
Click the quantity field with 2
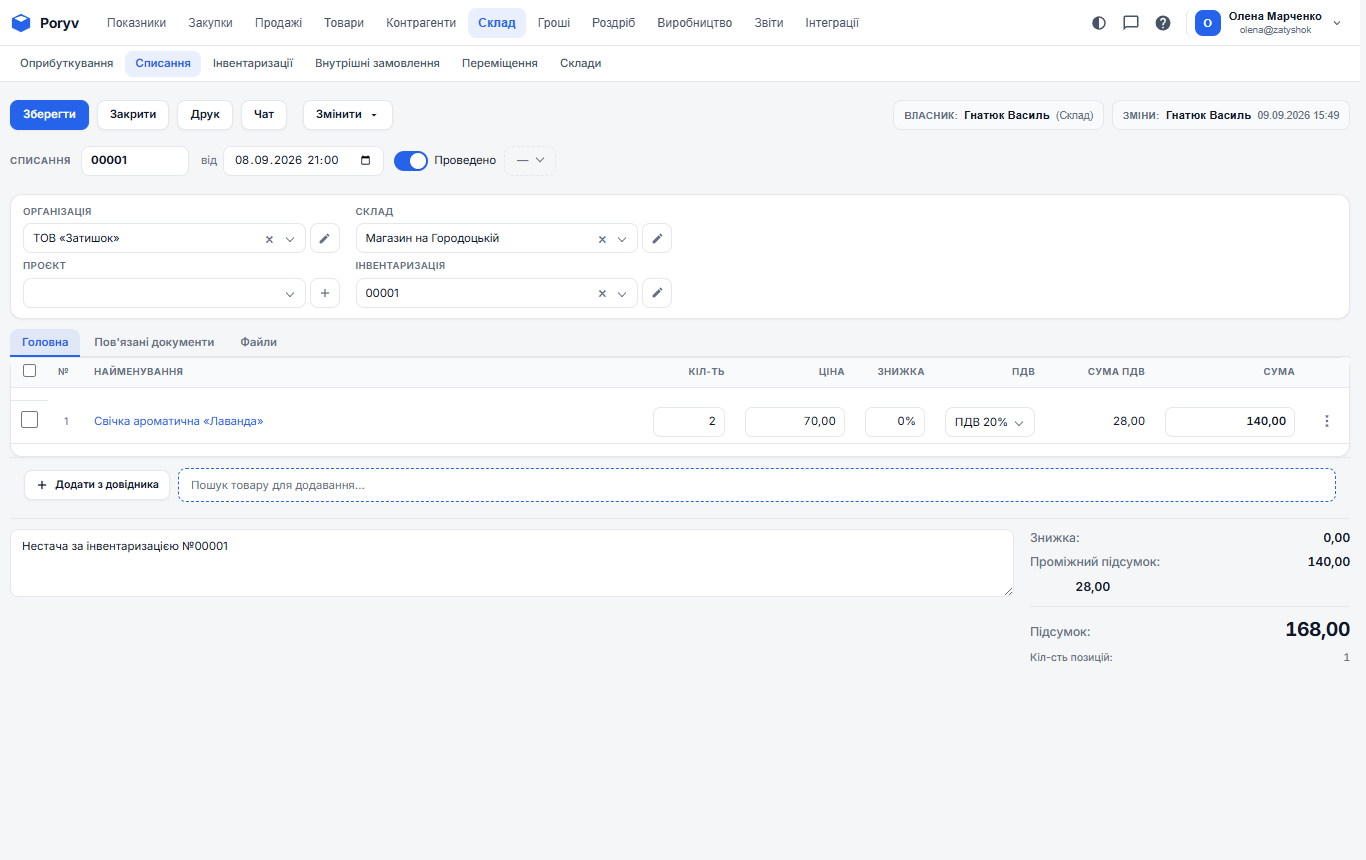(689, 422)
